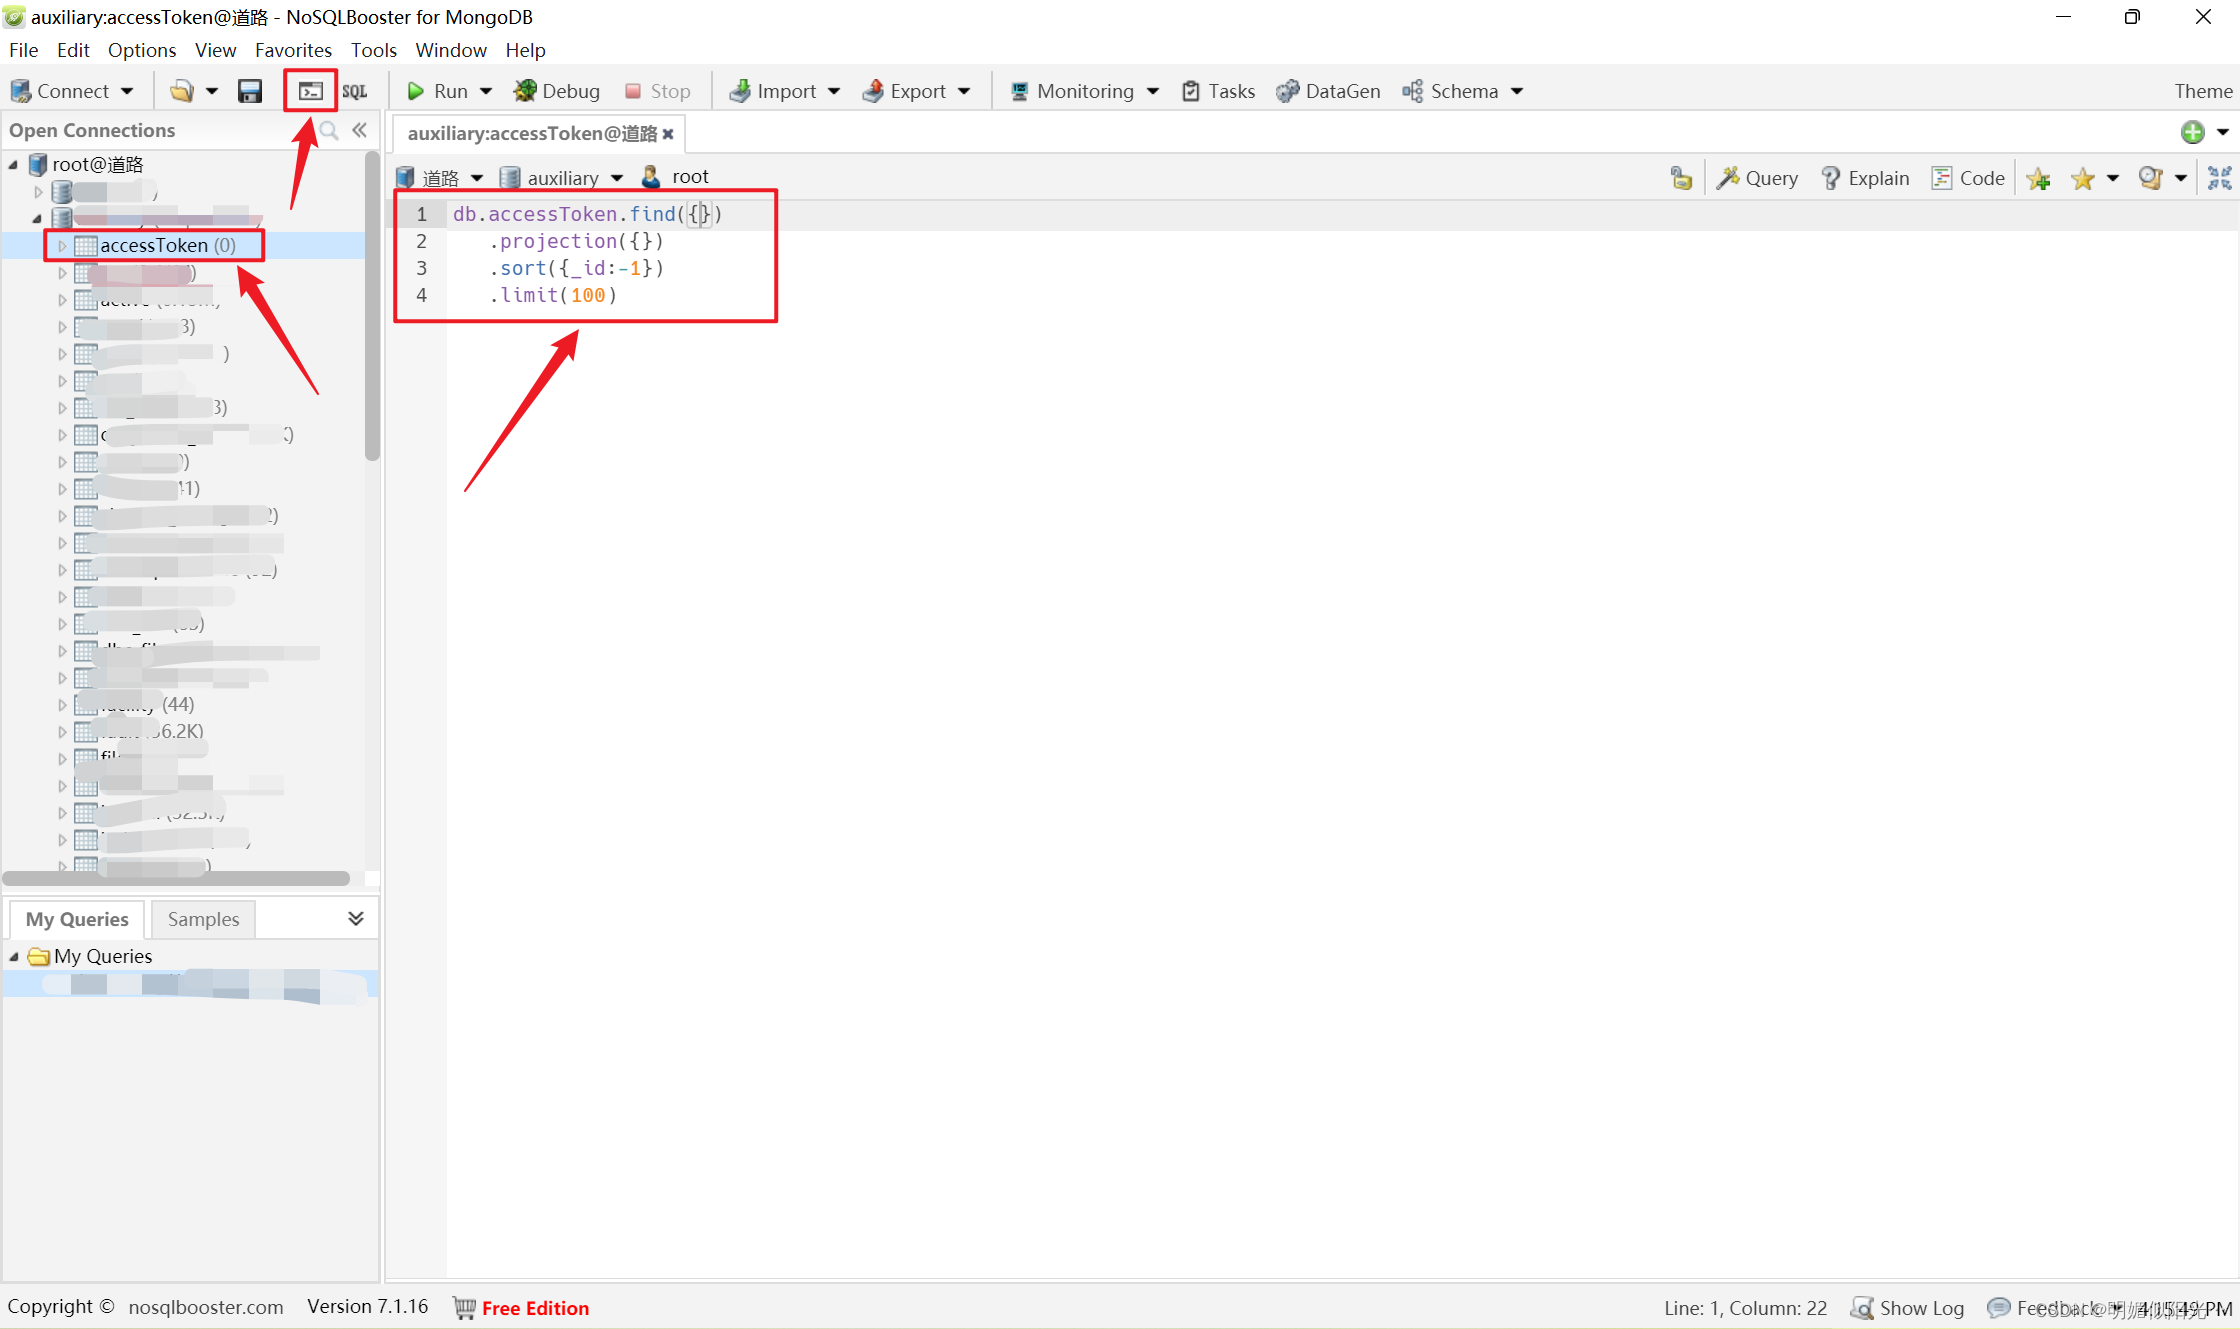Image resolution: width=2240 pixels, height=1329 pixels.
Task: Click the search icon in Open Connections
Action: click(329, 130)
